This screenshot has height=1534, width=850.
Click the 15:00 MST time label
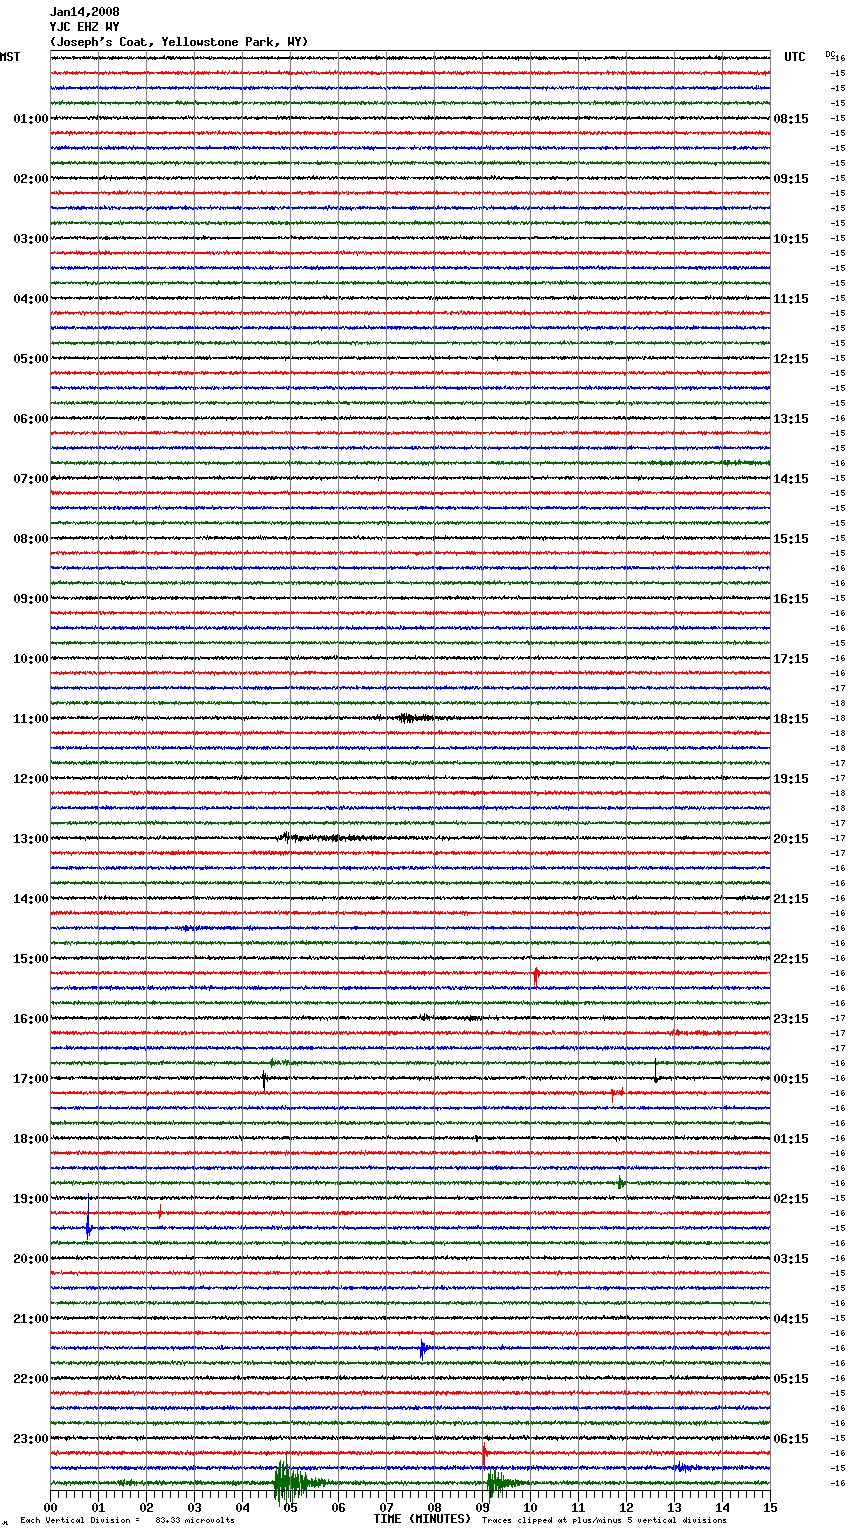31,959
